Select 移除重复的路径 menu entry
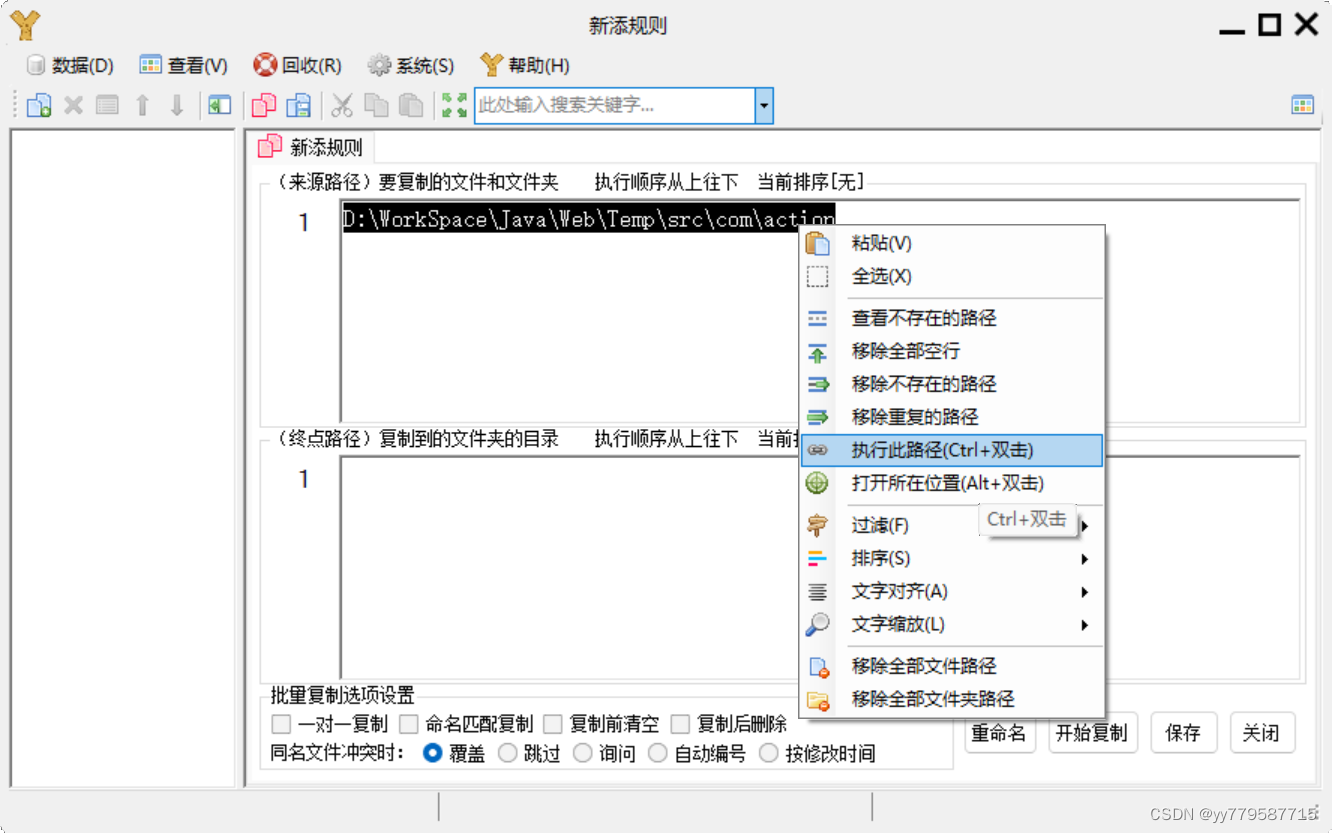Viewport: 1332px width, 833px height. tap(952, 417)
